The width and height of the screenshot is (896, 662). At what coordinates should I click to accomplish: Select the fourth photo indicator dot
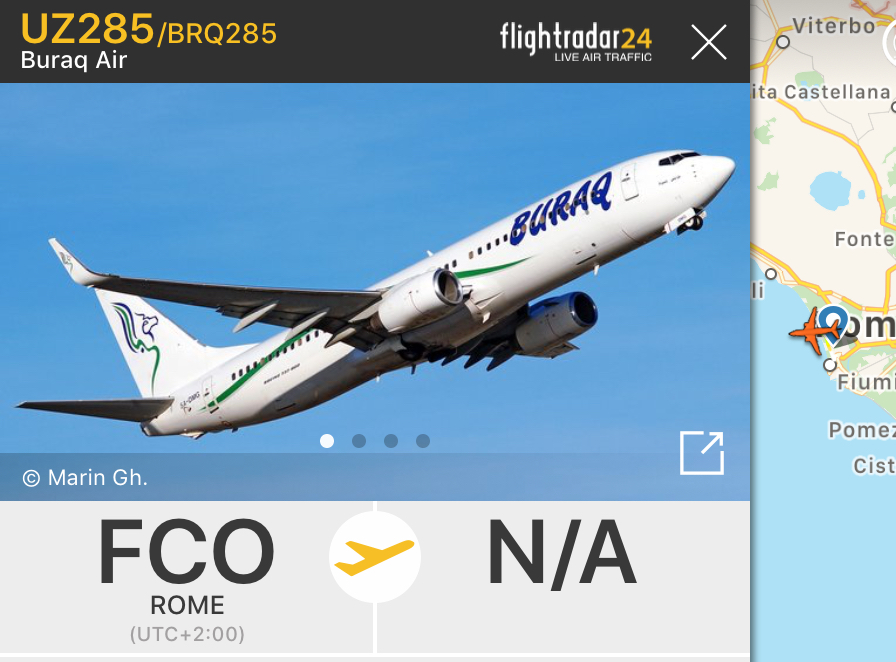click(x=423, y=441)
